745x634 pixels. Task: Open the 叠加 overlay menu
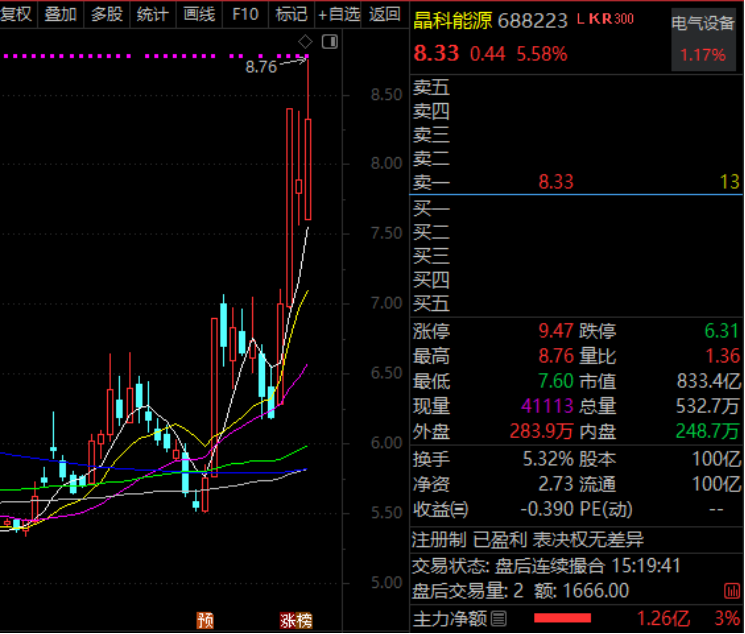(x=61, y=14)
